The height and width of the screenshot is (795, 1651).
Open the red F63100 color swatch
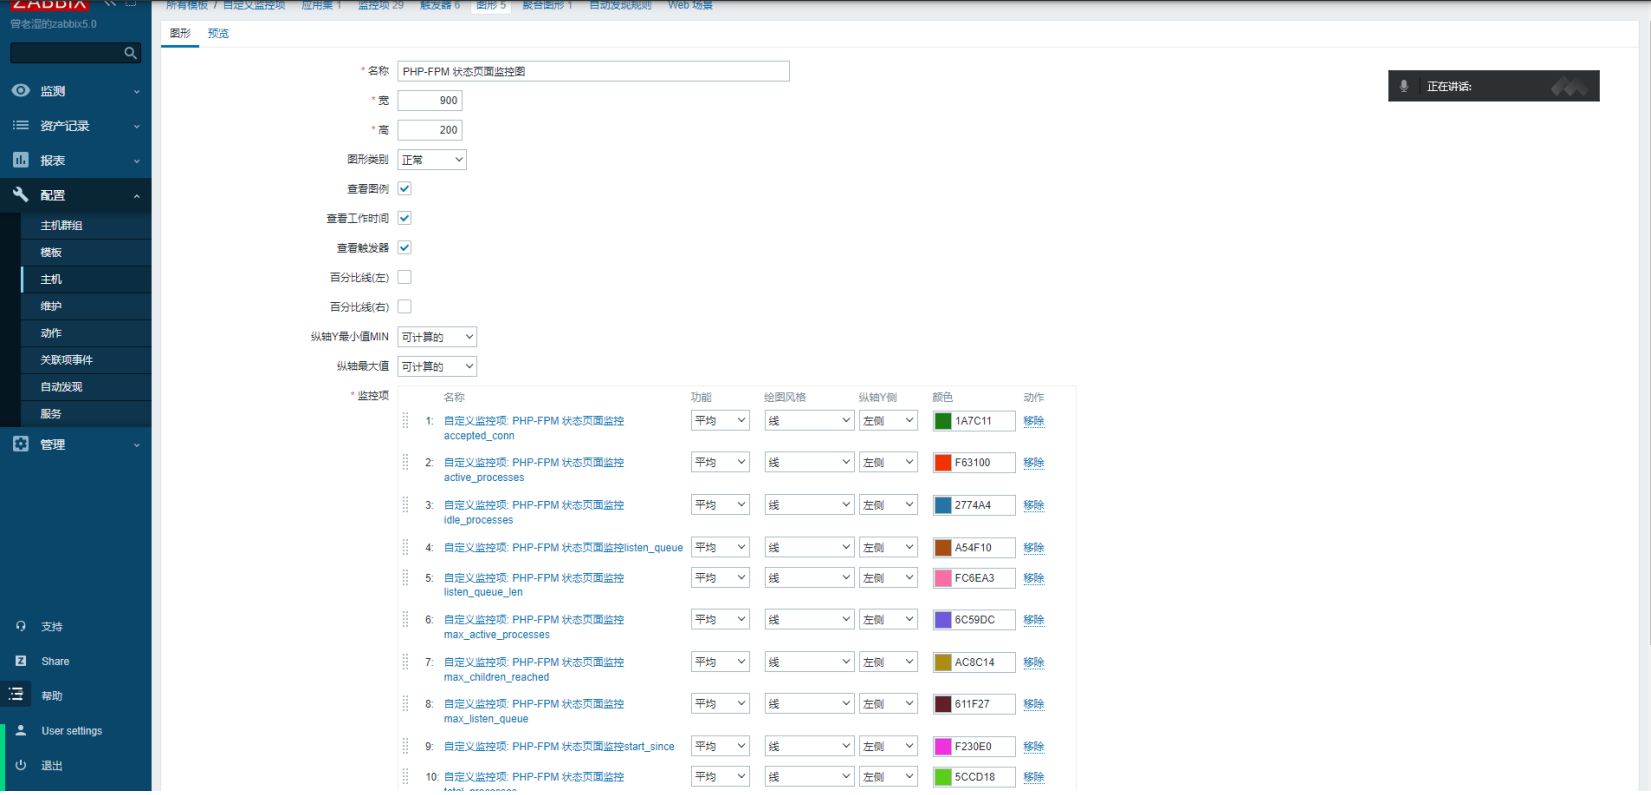pos(943,462)
